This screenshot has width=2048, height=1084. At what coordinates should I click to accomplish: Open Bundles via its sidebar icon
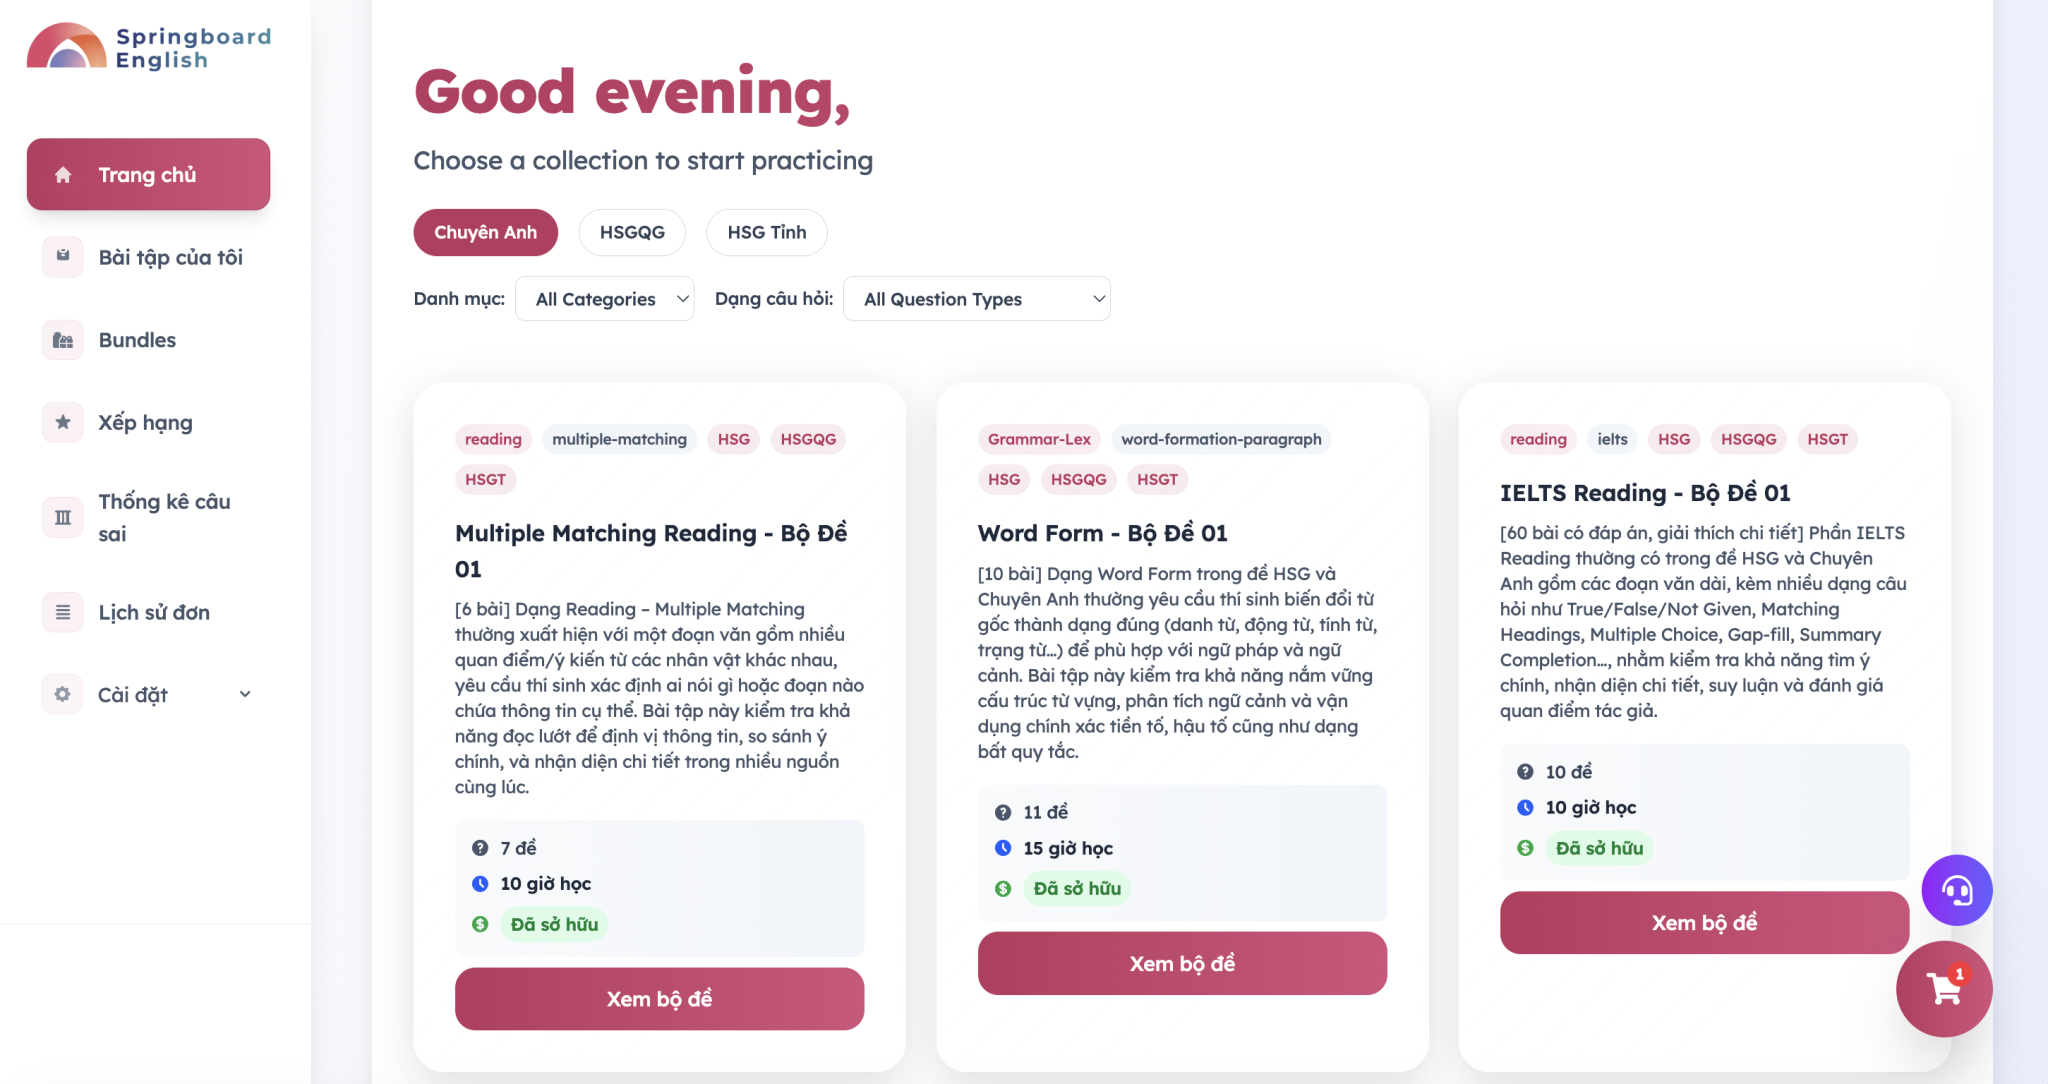coord(63,340)
